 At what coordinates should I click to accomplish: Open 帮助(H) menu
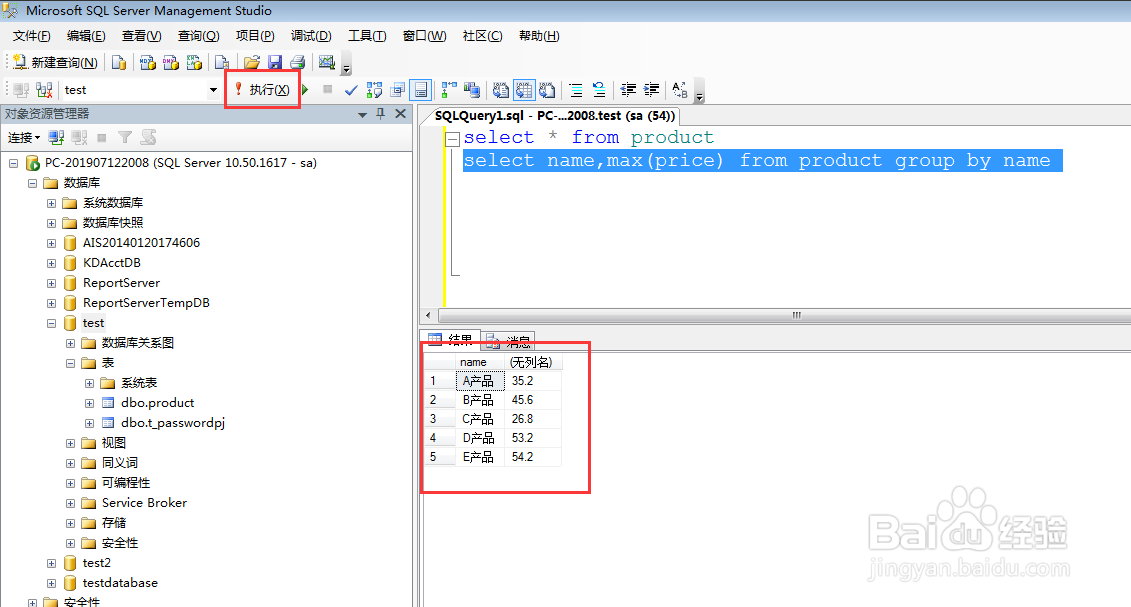[x=539, y=36]
